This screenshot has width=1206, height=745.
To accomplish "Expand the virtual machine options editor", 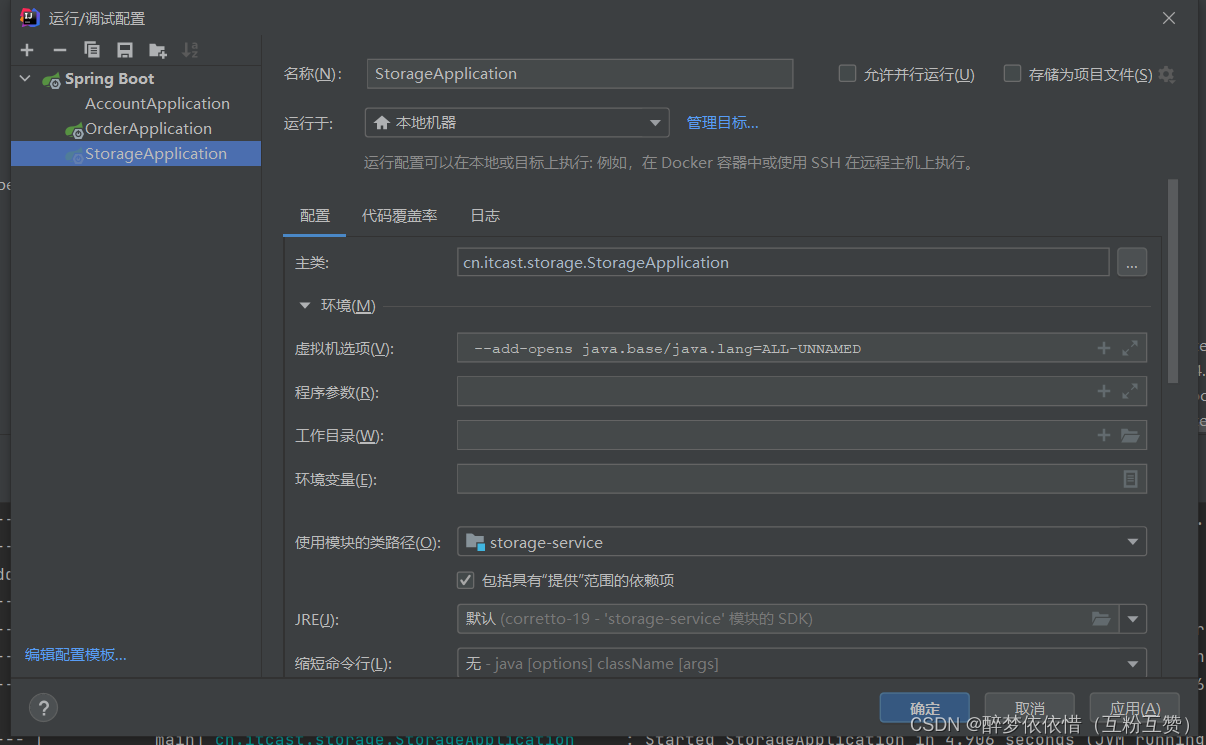I will (x=1131, y=347).
